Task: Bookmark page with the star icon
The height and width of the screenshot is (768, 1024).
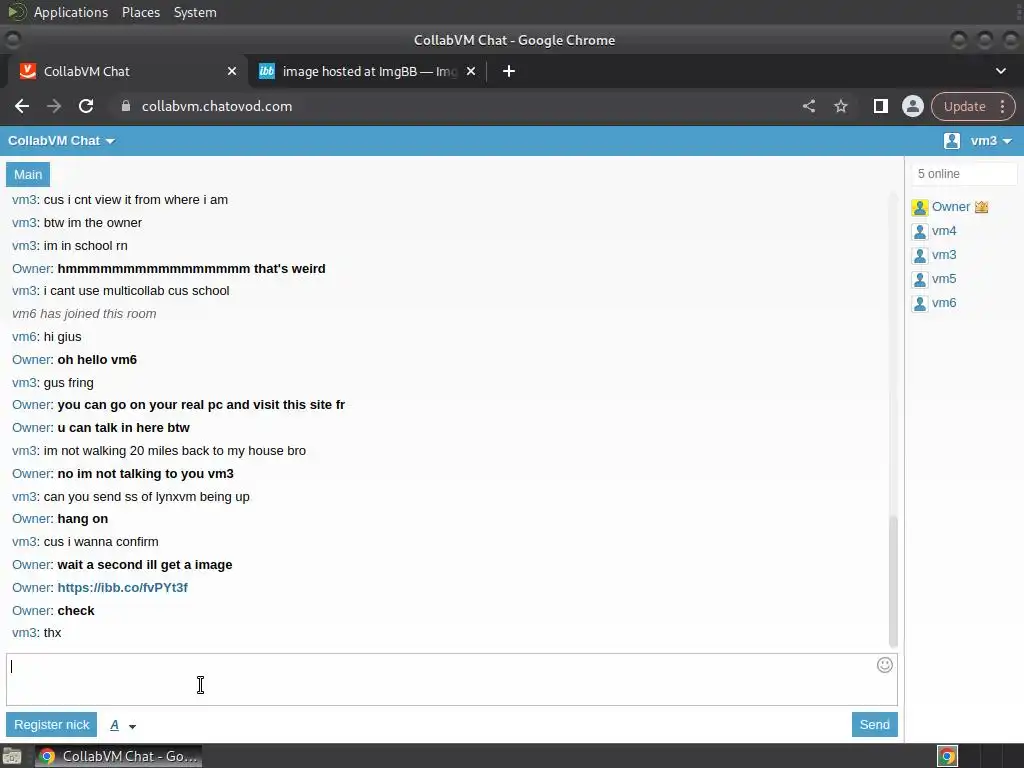Action: pos(840,106)
